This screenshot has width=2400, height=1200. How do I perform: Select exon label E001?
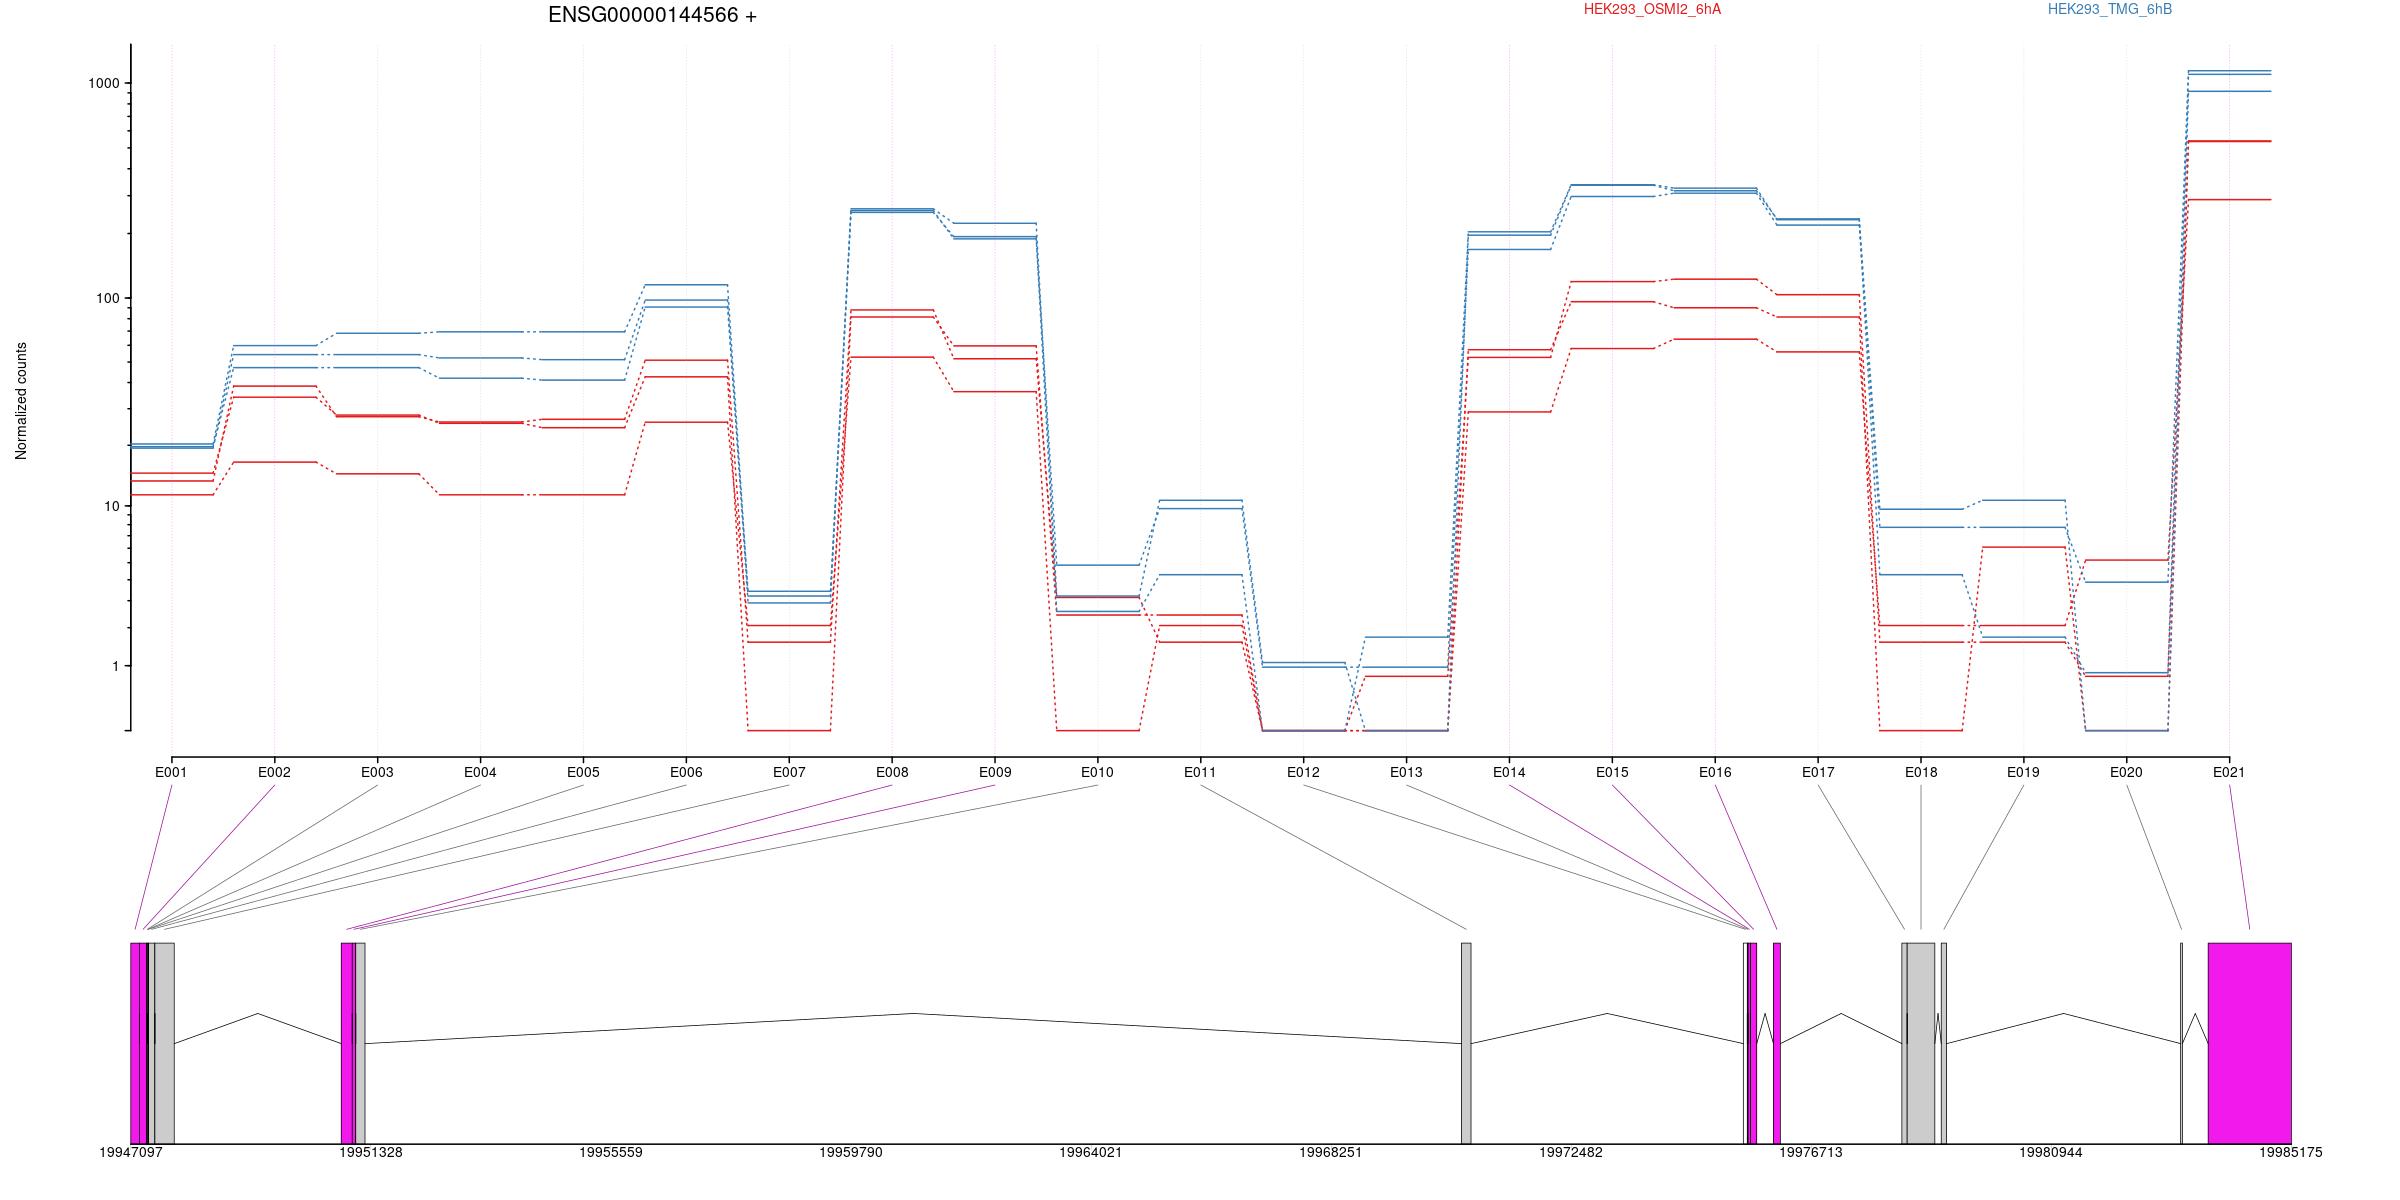tap(171, 772)
